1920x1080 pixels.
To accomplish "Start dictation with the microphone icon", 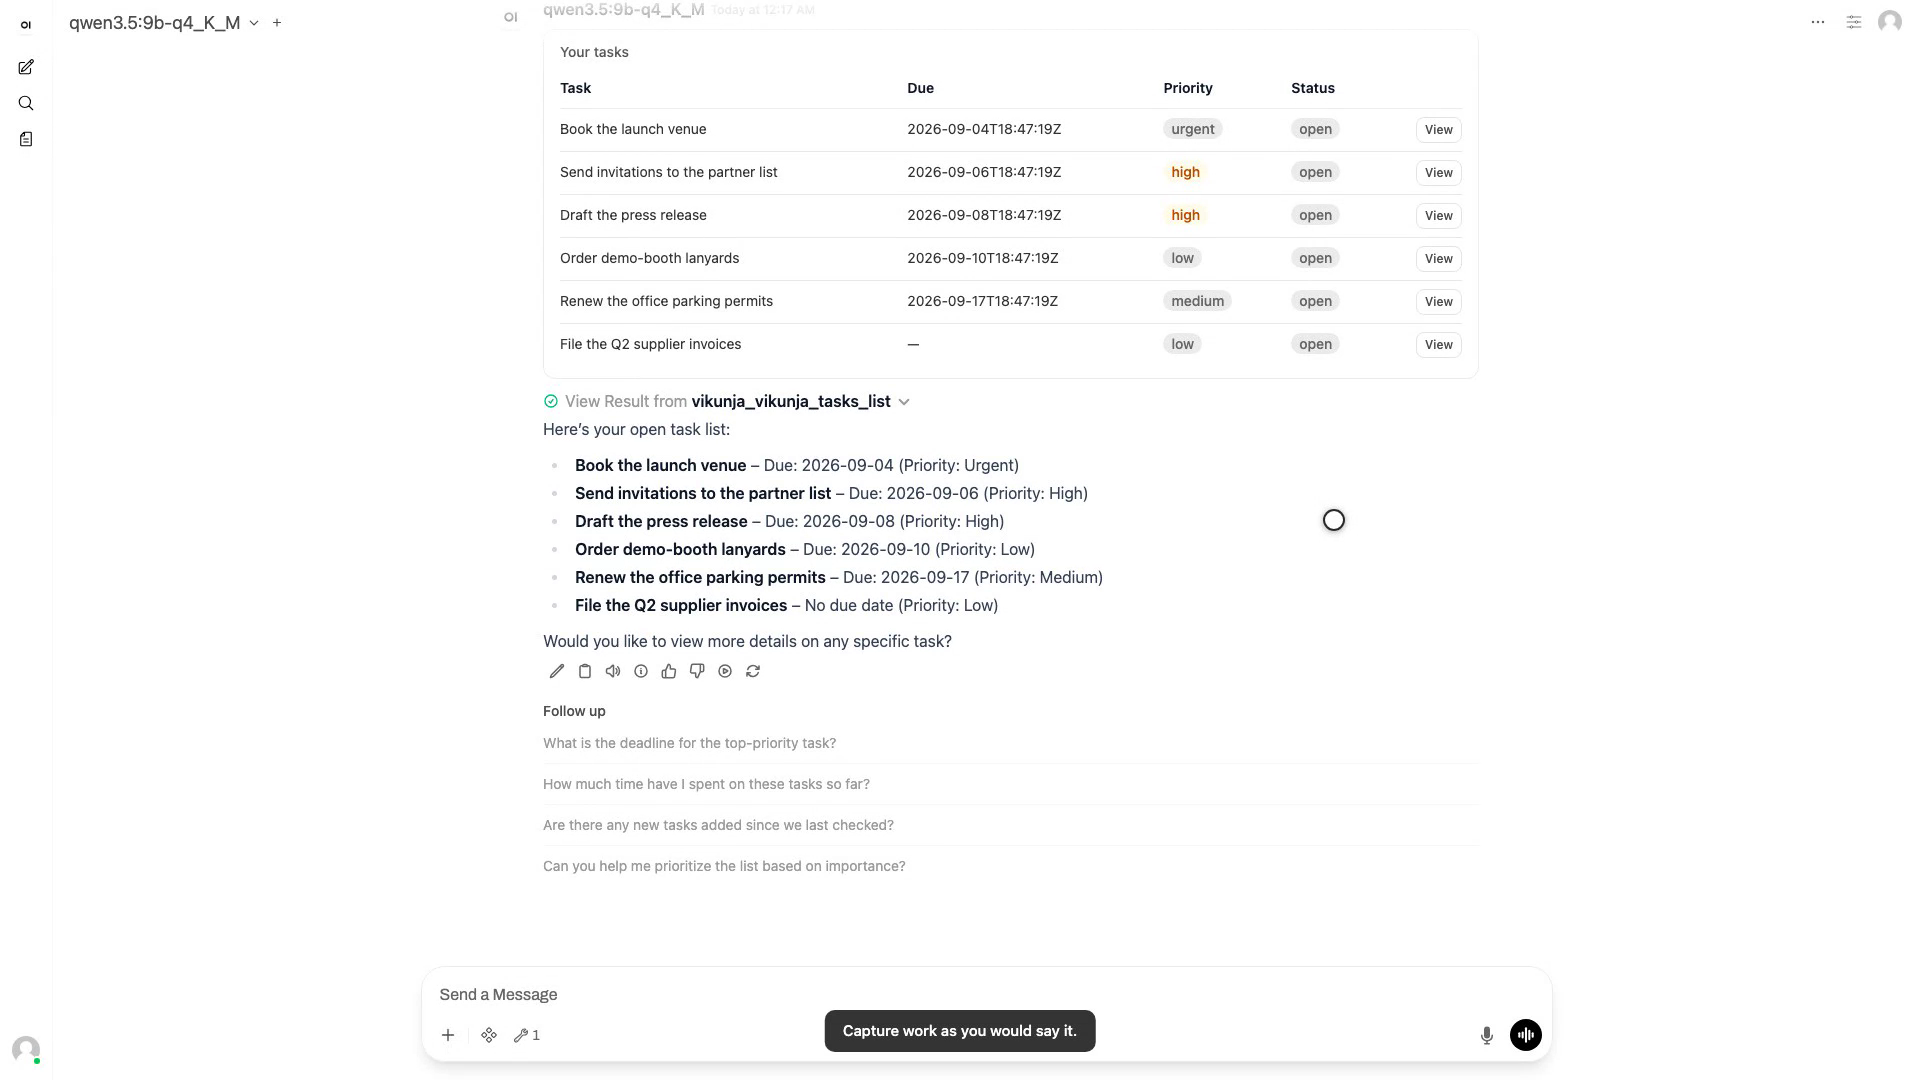I will pyautogui.click(x=1487, y=1035).
